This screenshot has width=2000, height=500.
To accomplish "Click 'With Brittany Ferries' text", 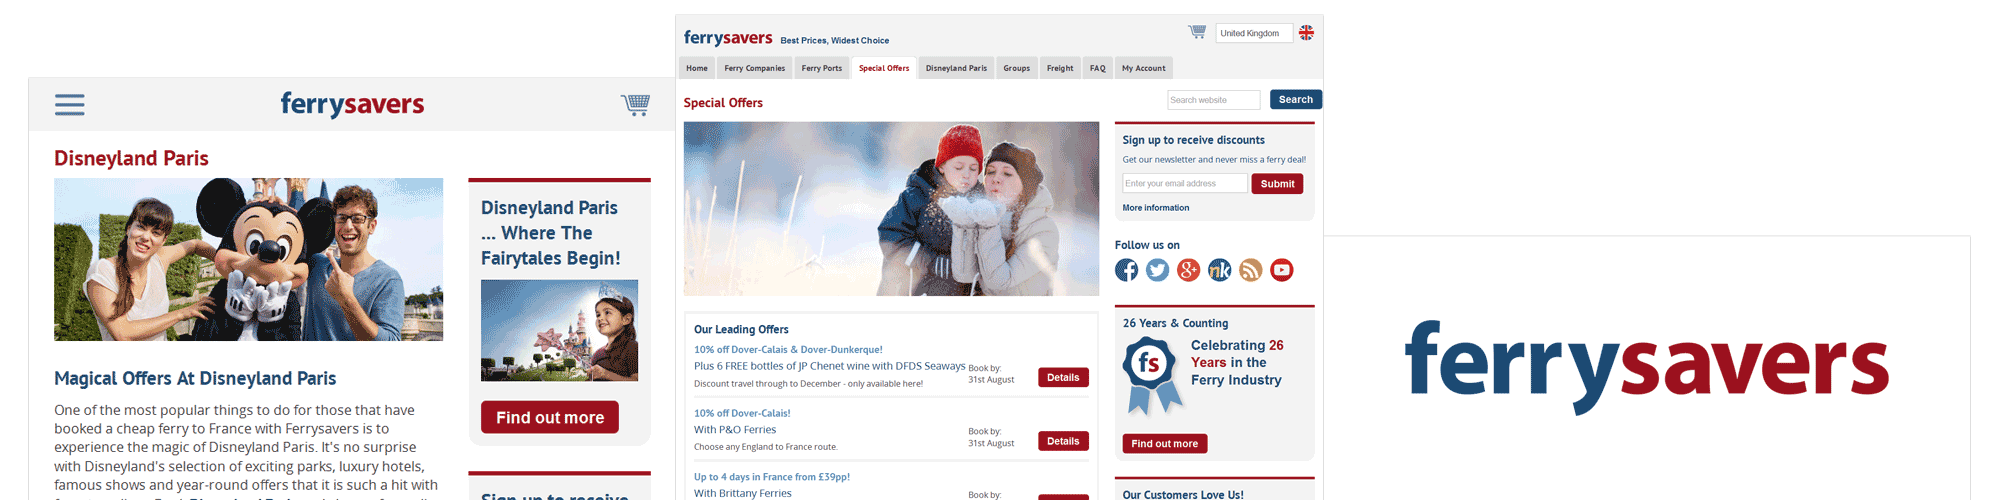I will (743, 493).
